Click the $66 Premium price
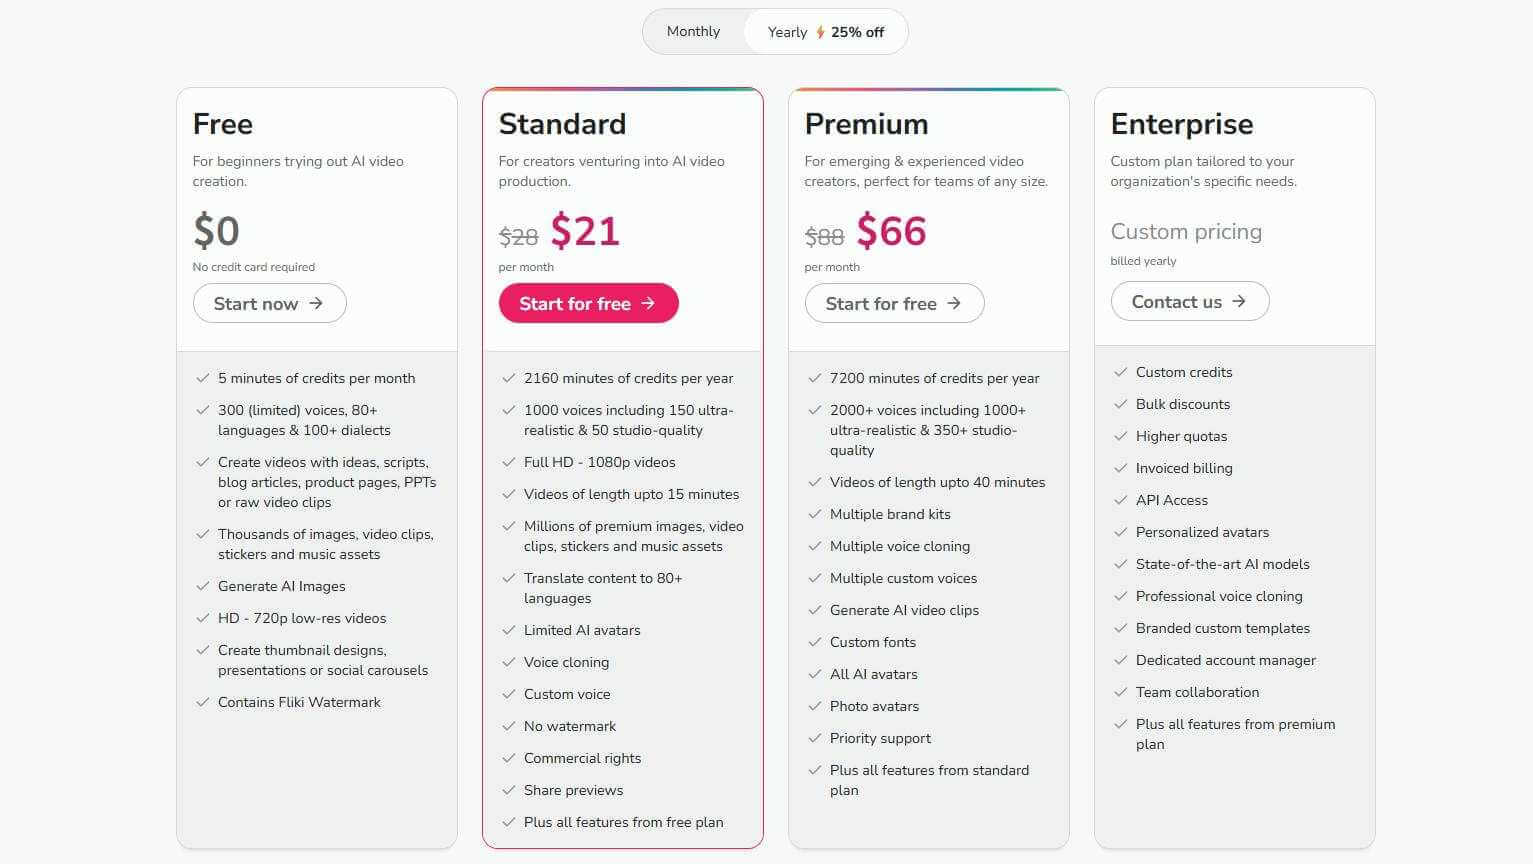Image resolution: width=1533 pixels, height=864 pixels. (x=892, y=230)
